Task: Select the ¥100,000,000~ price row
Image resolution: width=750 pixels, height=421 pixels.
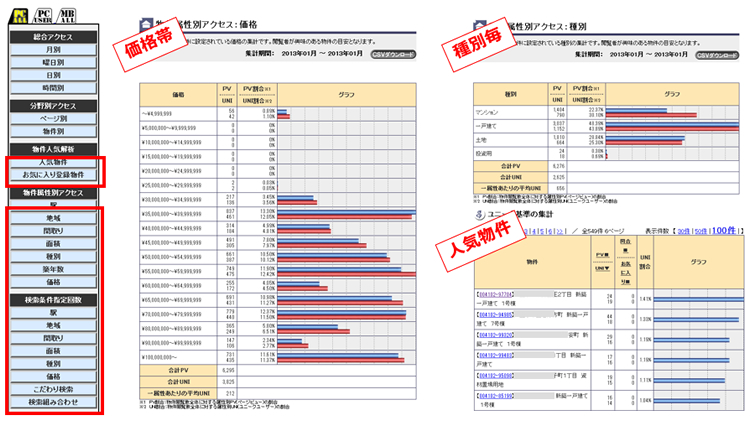Action: (277, 357)
